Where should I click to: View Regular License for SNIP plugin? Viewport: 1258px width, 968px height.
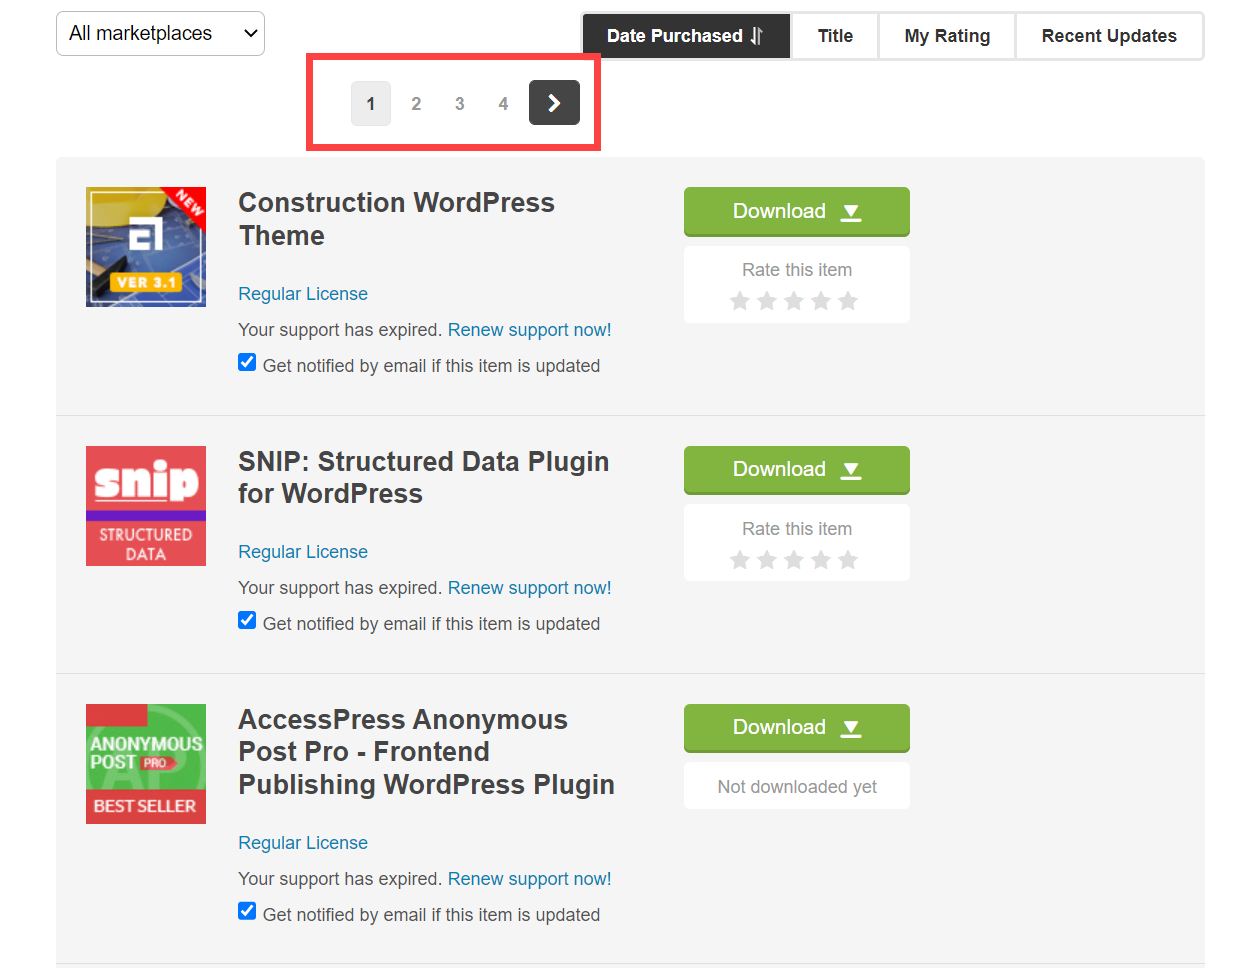[x=303, y=552]
